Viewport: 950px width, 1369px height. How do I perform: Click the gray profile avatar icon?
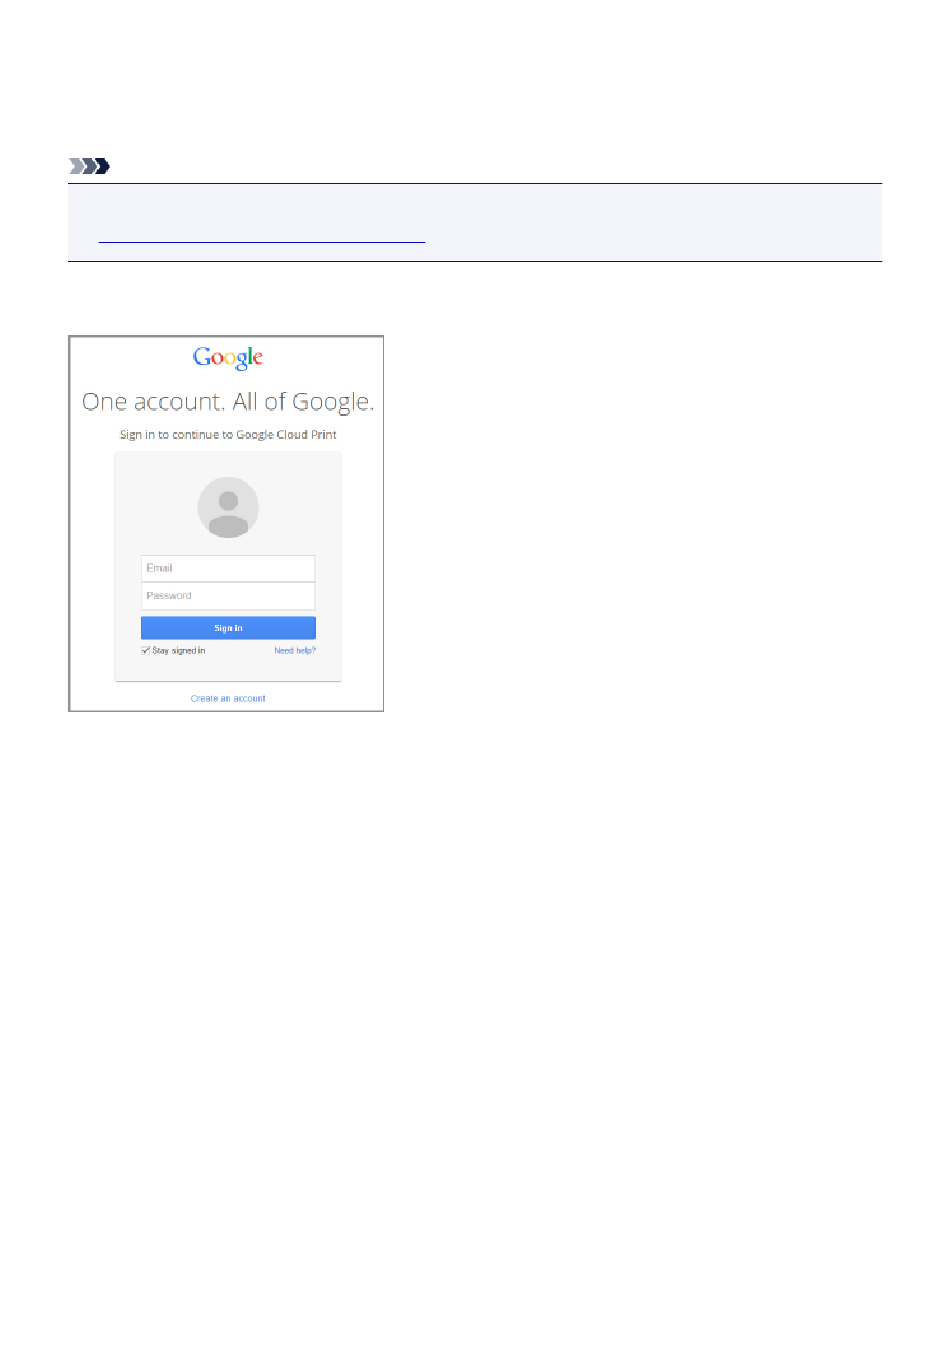click(x=228, y=507)
